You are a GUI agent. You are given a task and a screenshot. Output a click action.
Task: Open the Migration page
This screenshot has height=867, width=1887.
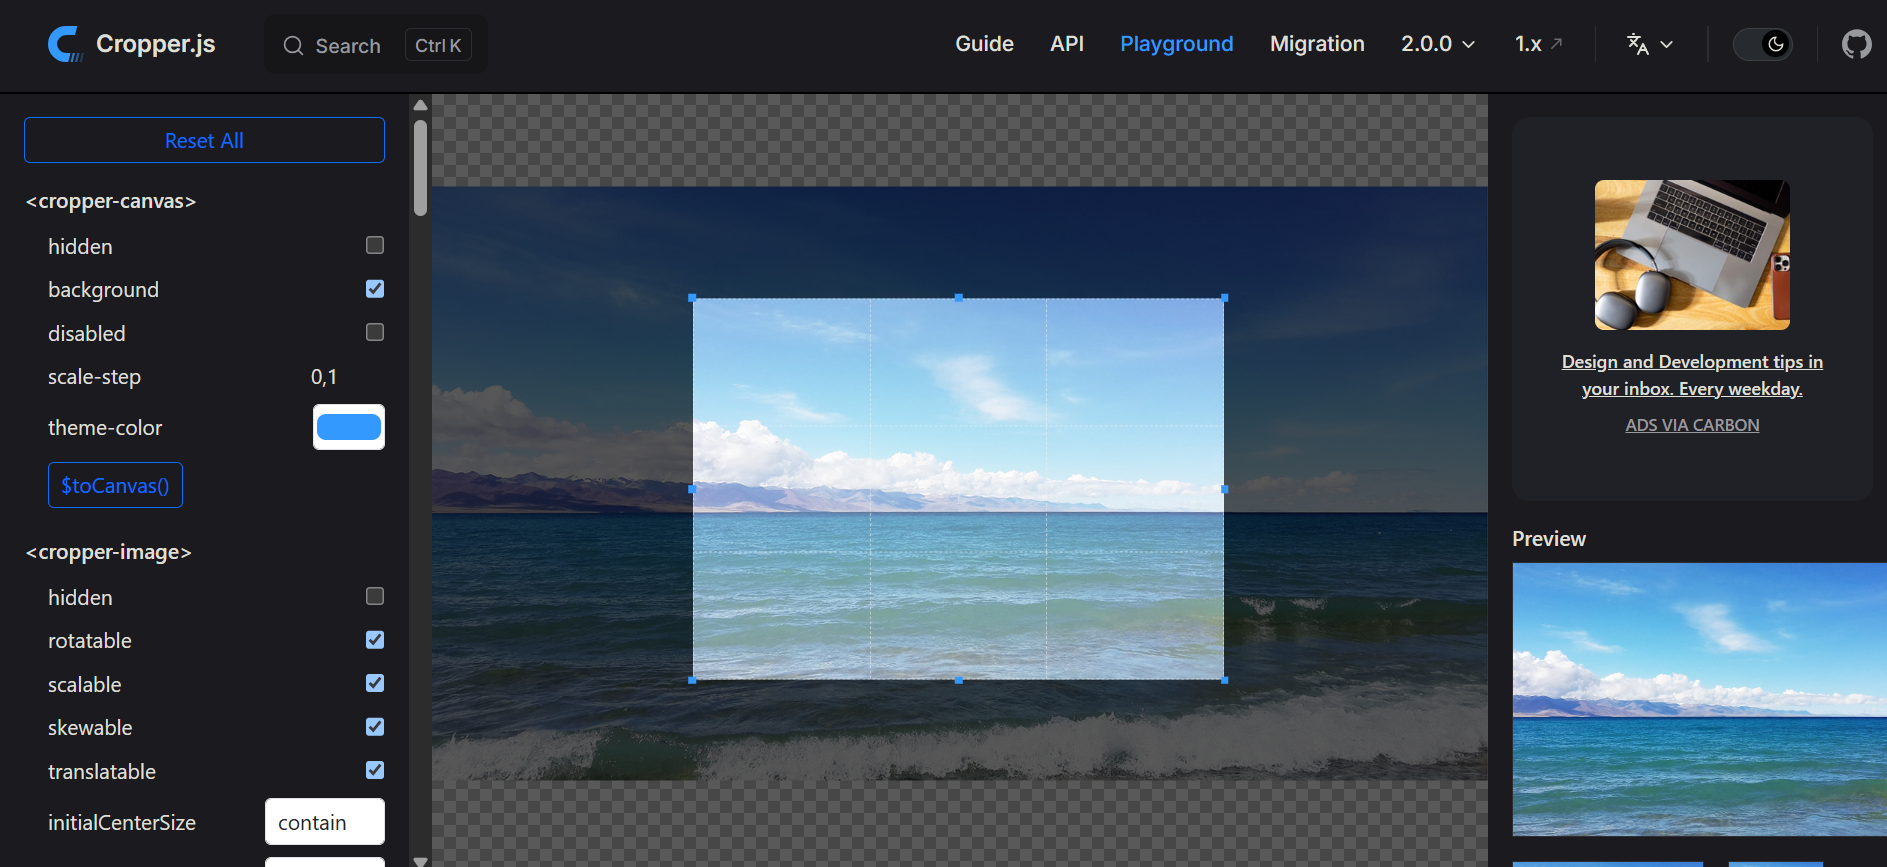(x=1317, y=44)
